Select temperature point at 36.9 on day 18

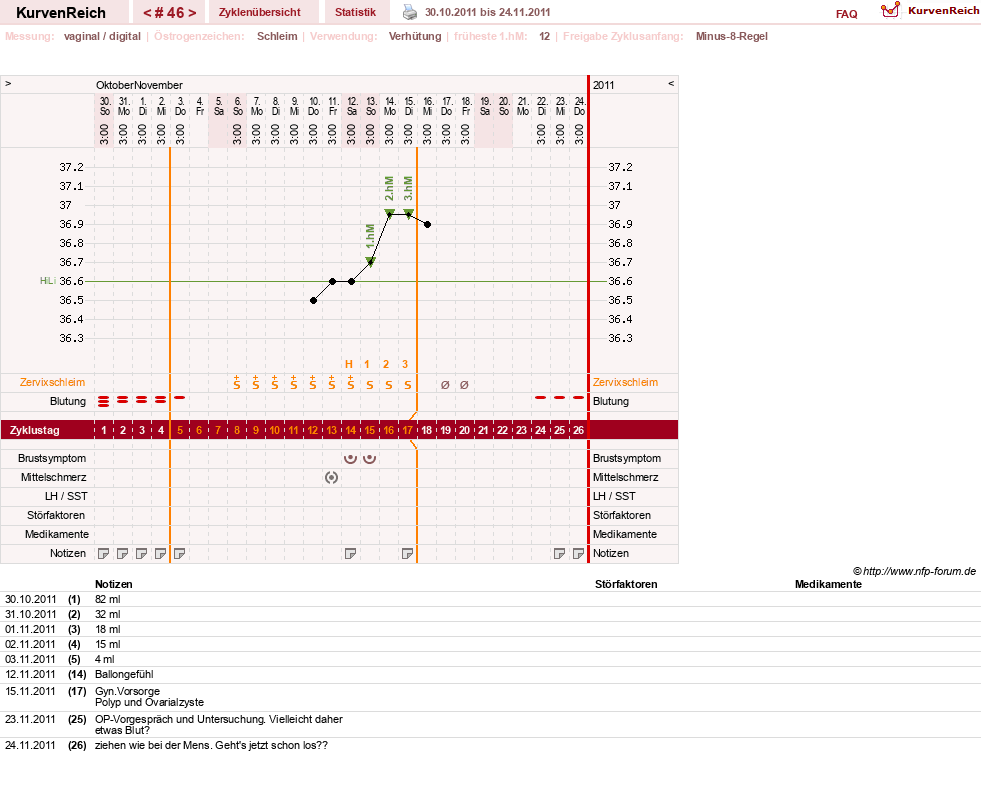point(427,224)
